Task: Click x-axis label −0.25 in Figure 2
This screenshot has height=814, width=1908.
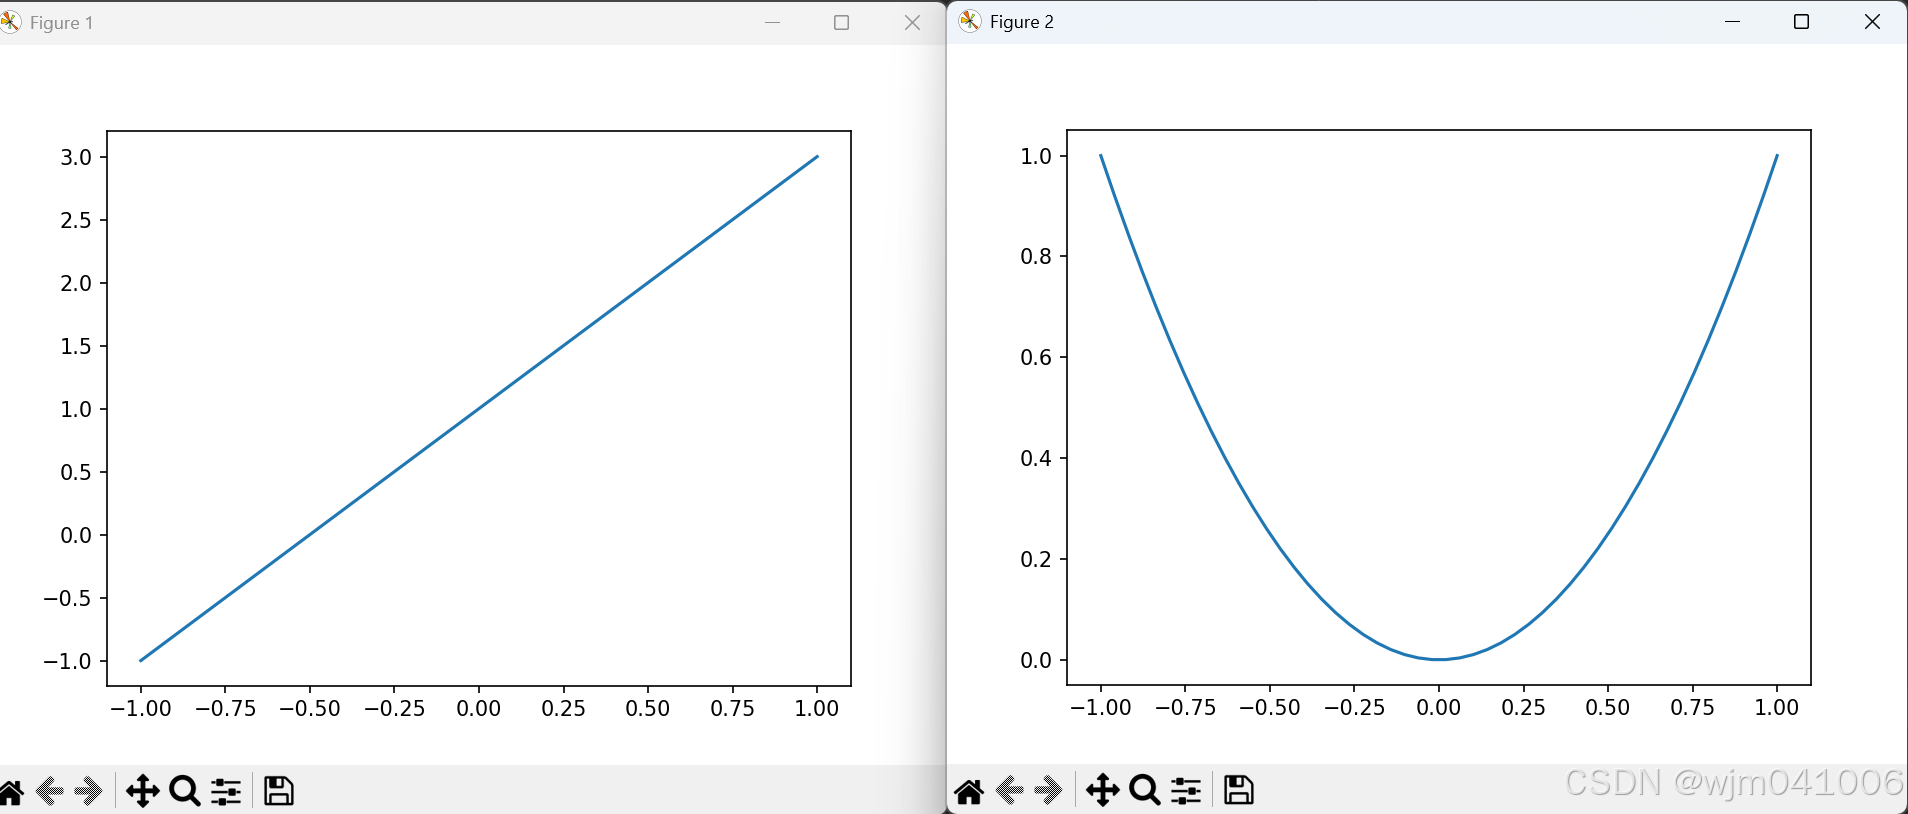Action: click(x=1354, y=707)
